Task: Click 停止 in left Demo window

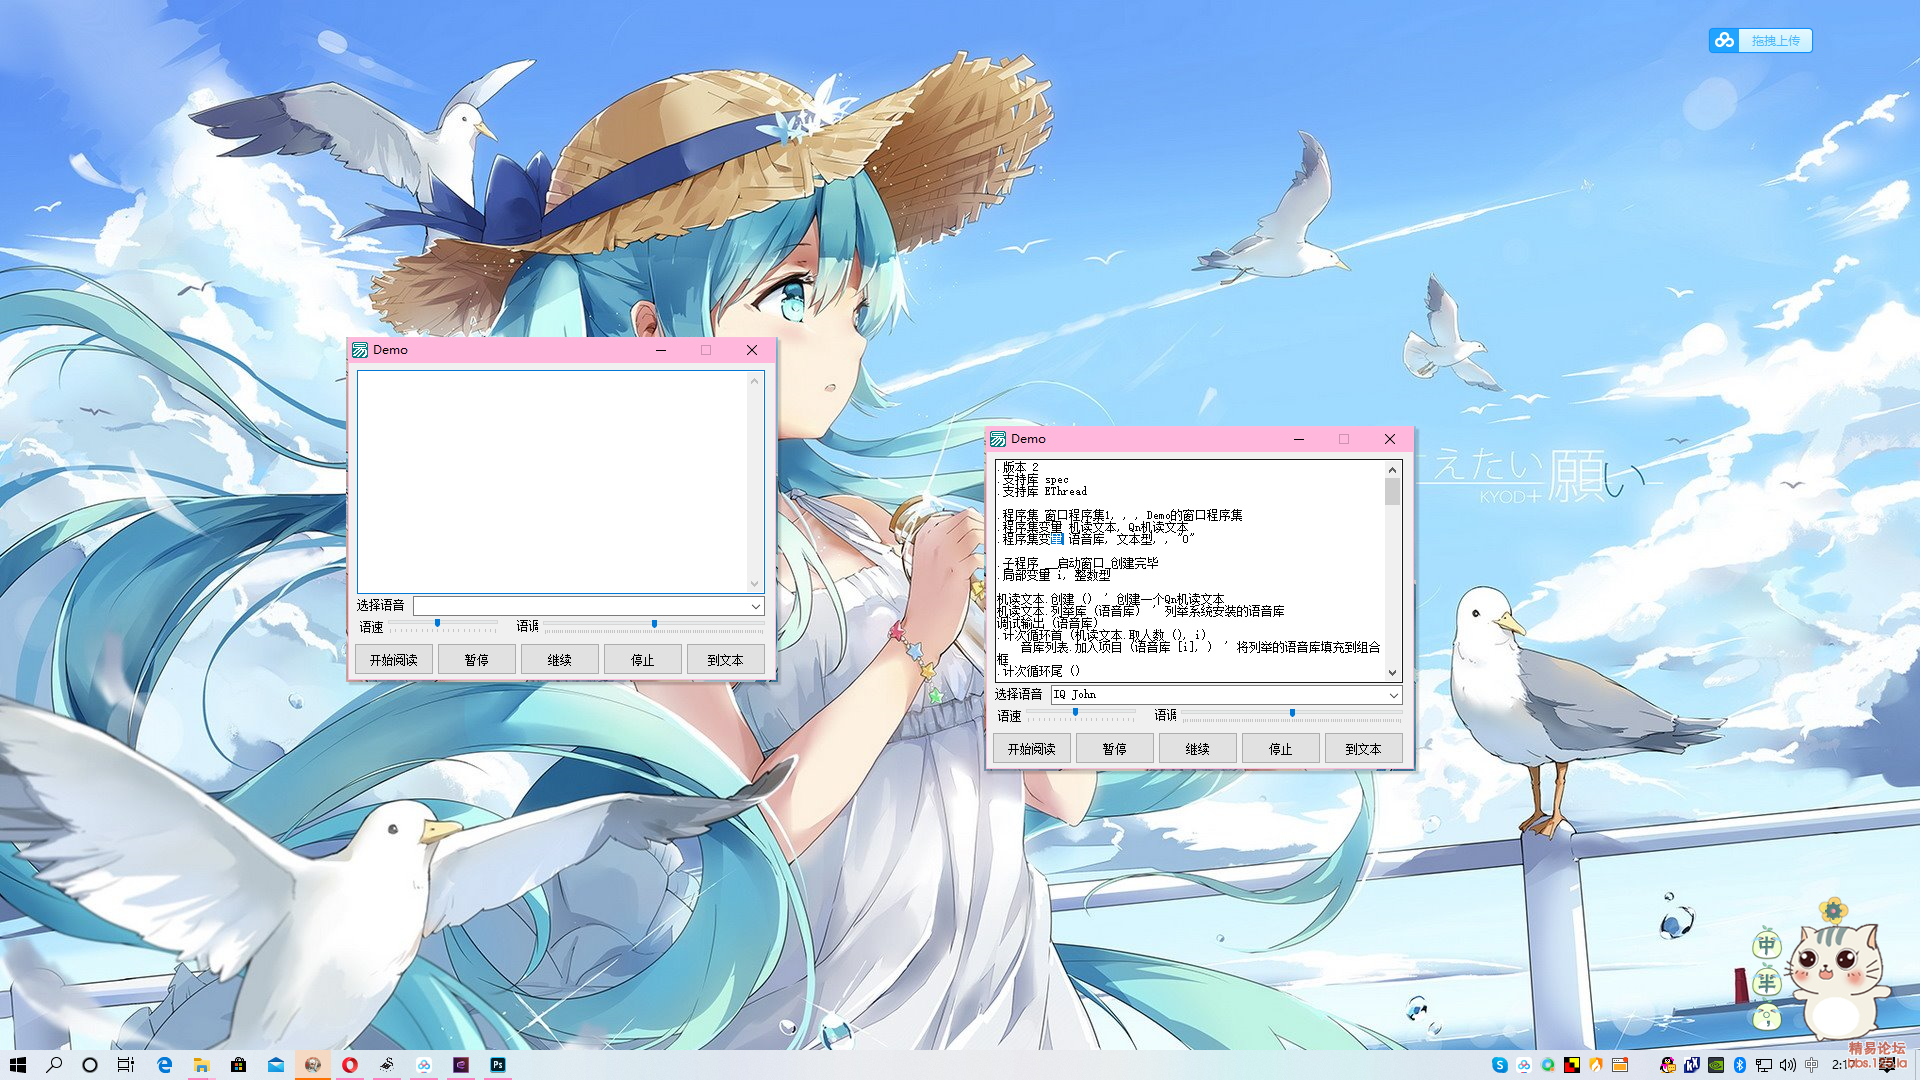Action: (642, 660)
